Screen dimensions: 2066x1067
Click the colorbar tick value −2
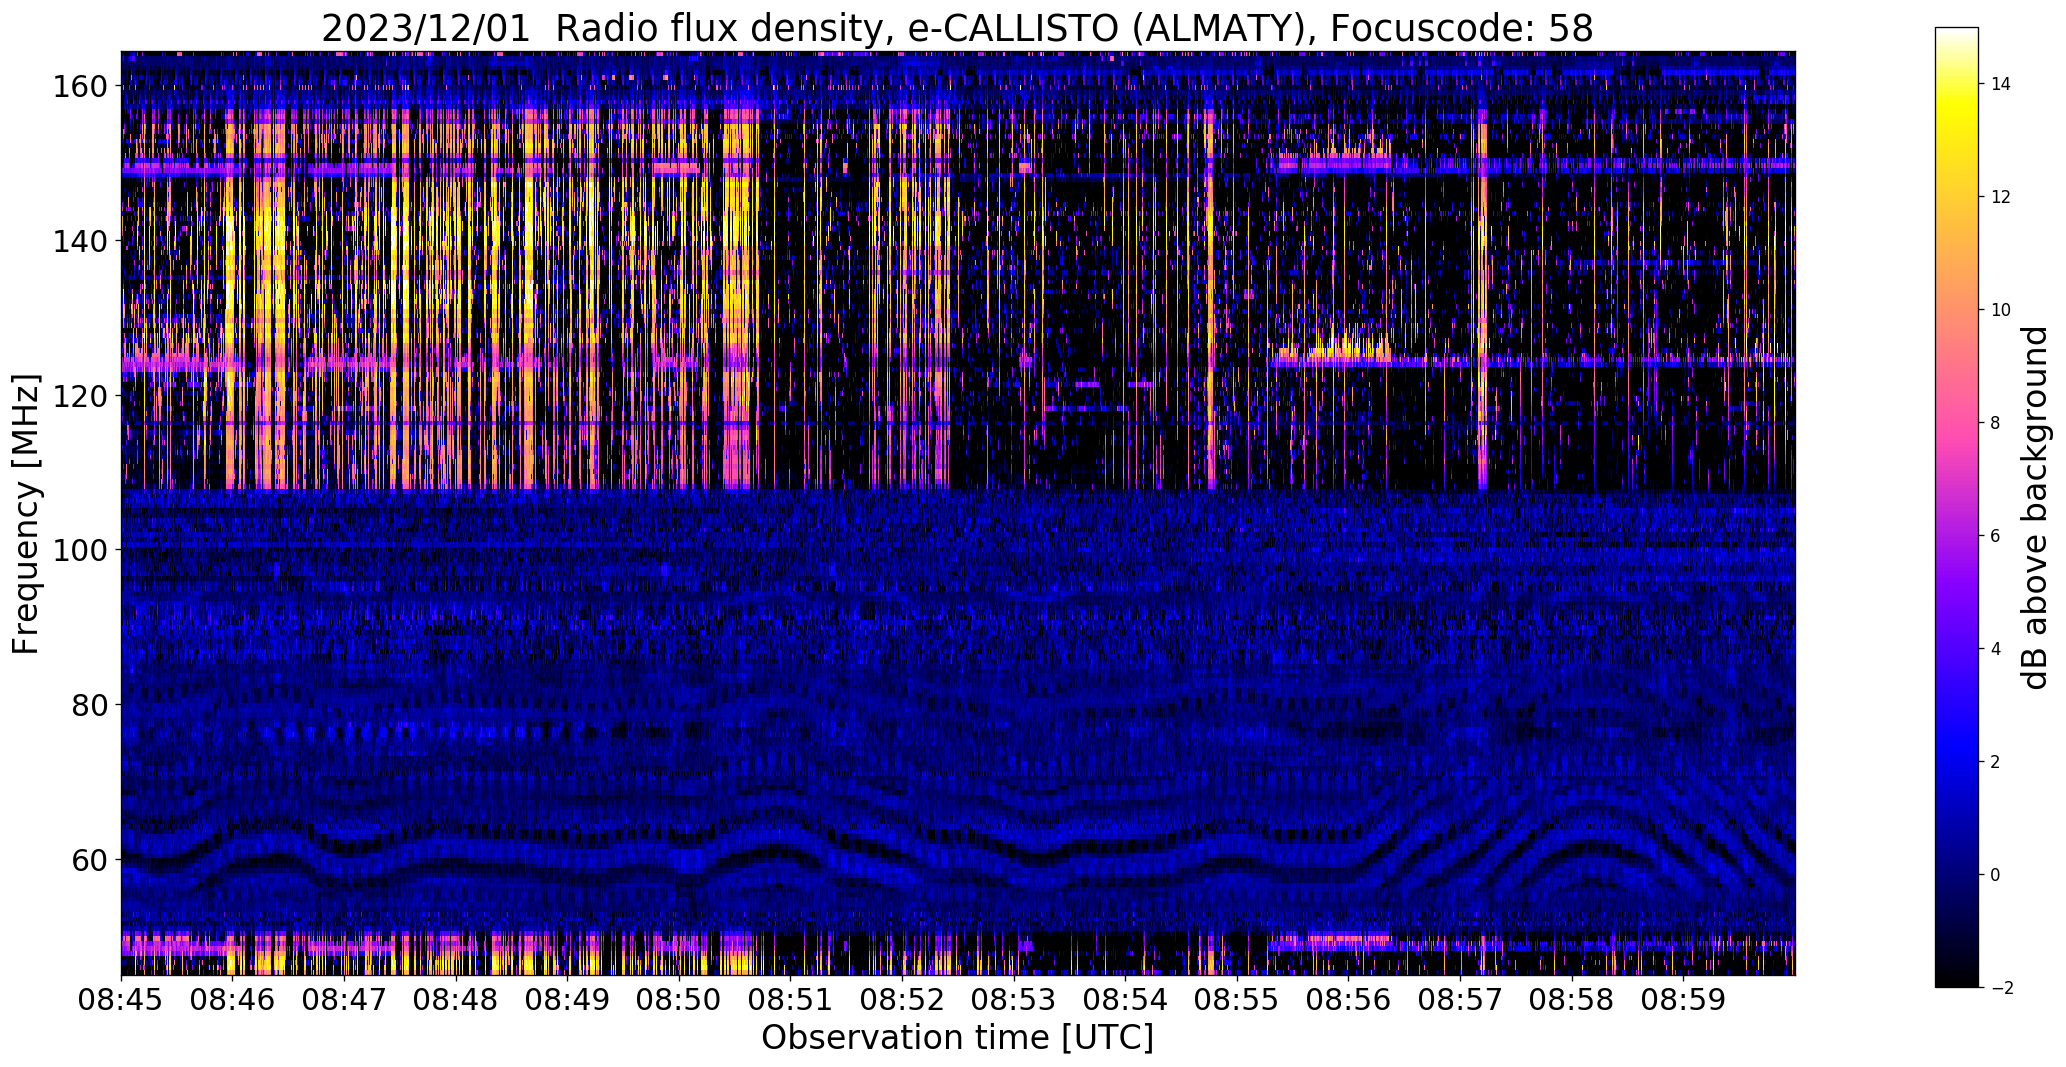point(2001,988)
